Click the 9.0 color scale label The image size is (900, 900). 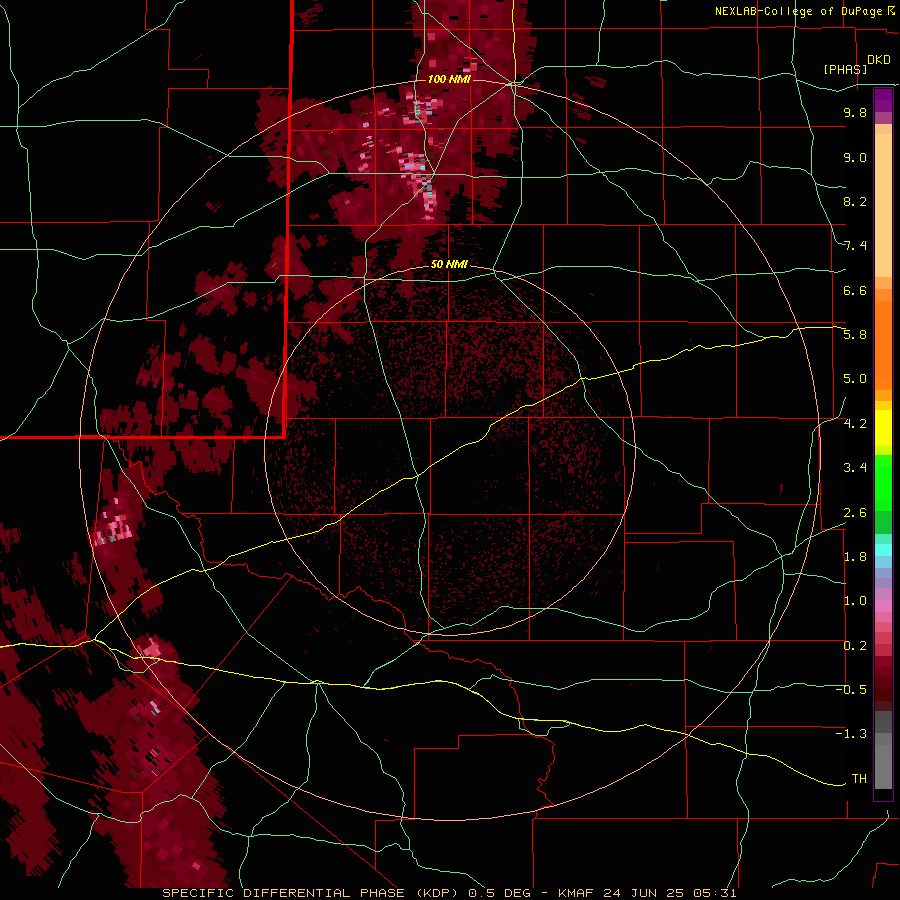[x=855, y=157]
